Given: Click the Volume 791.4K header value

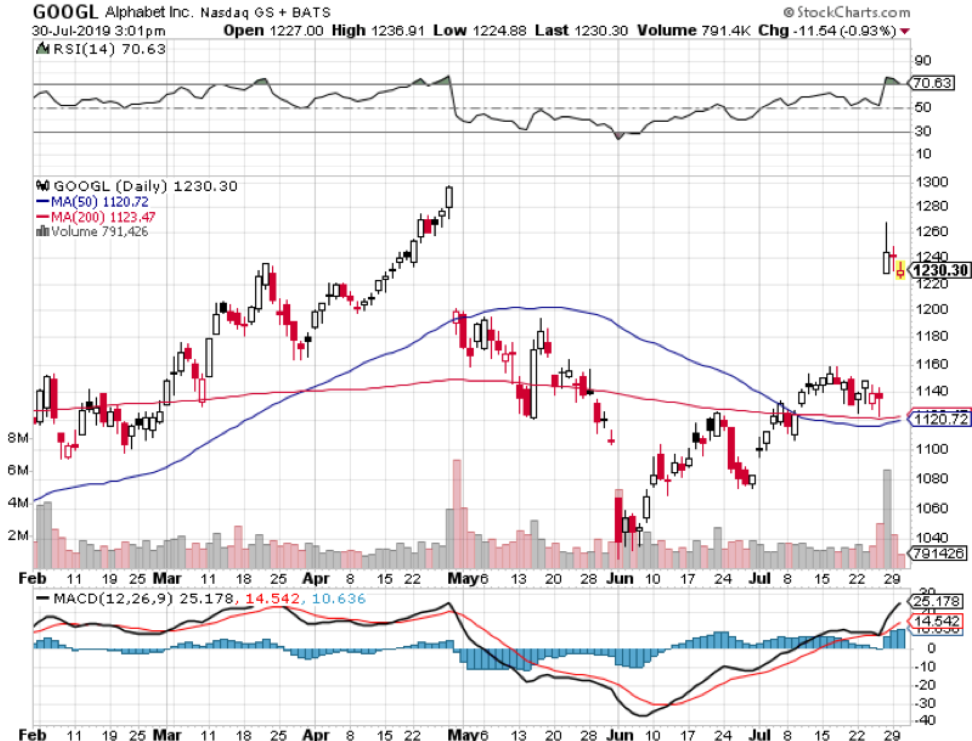Looking at the screenshot, I should coord(694,30).
